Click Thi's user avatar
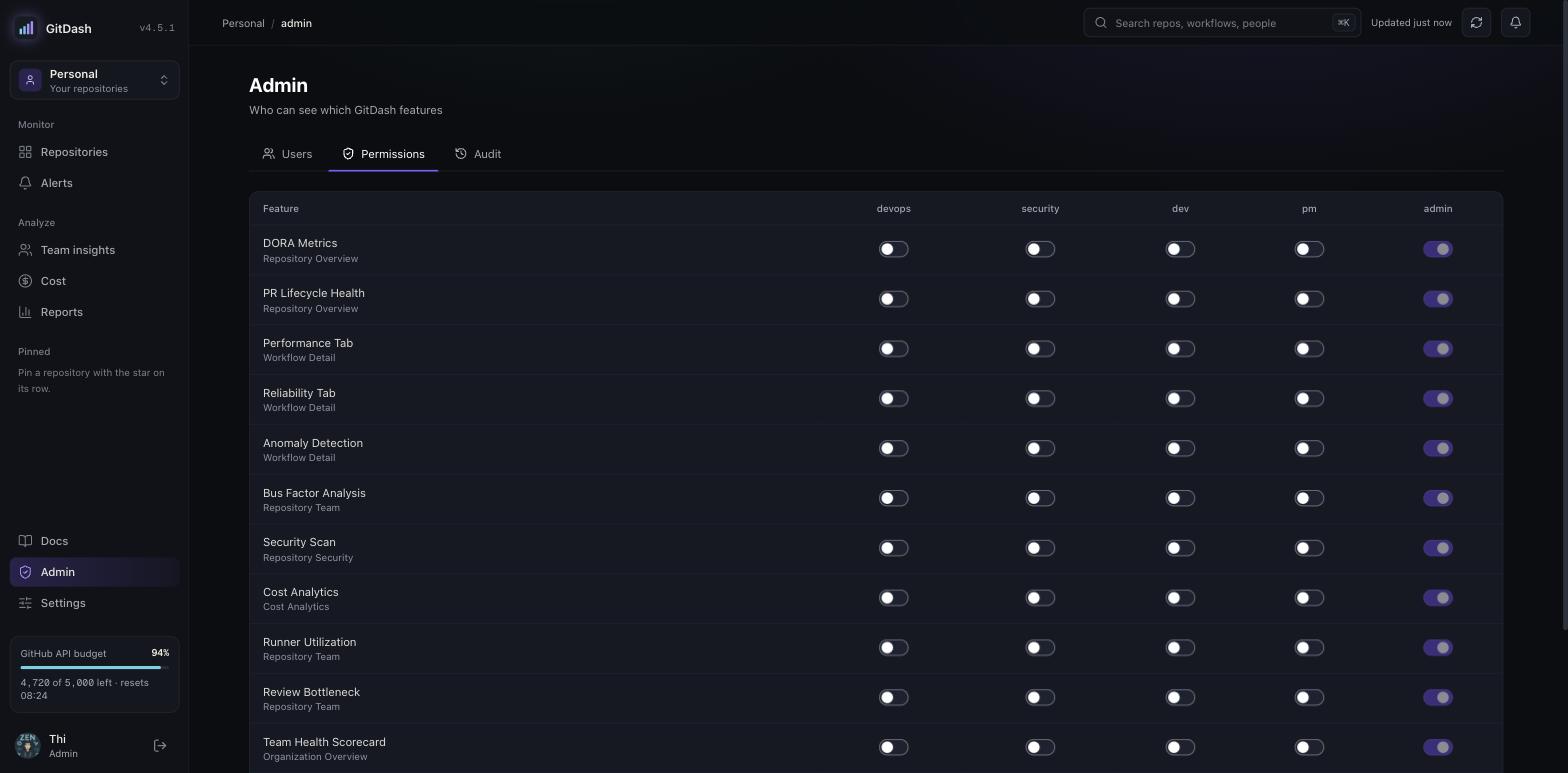This screenshot has height=773, width=1568. pyautogui.click(x=28, y=746)
